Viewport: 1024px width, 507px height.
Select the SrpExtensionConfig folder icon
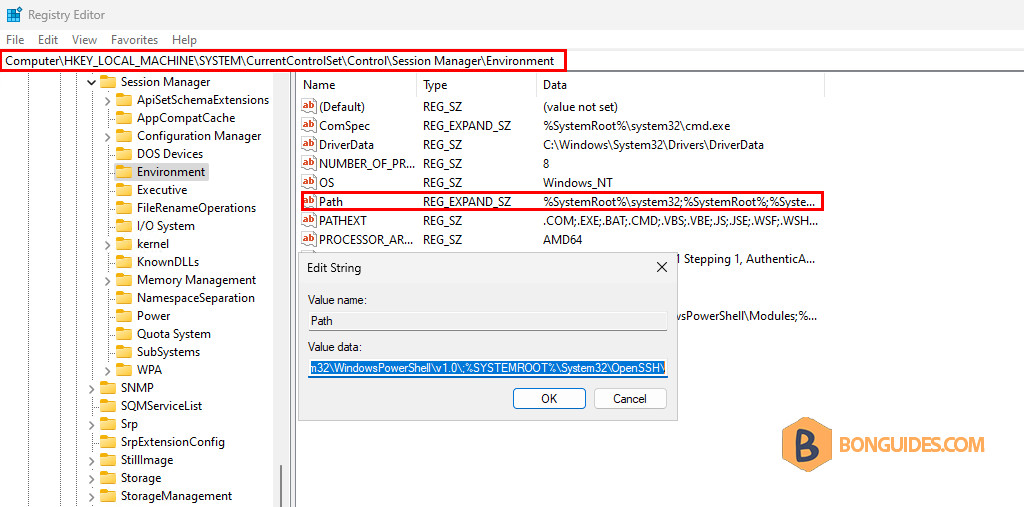[108, 442]
